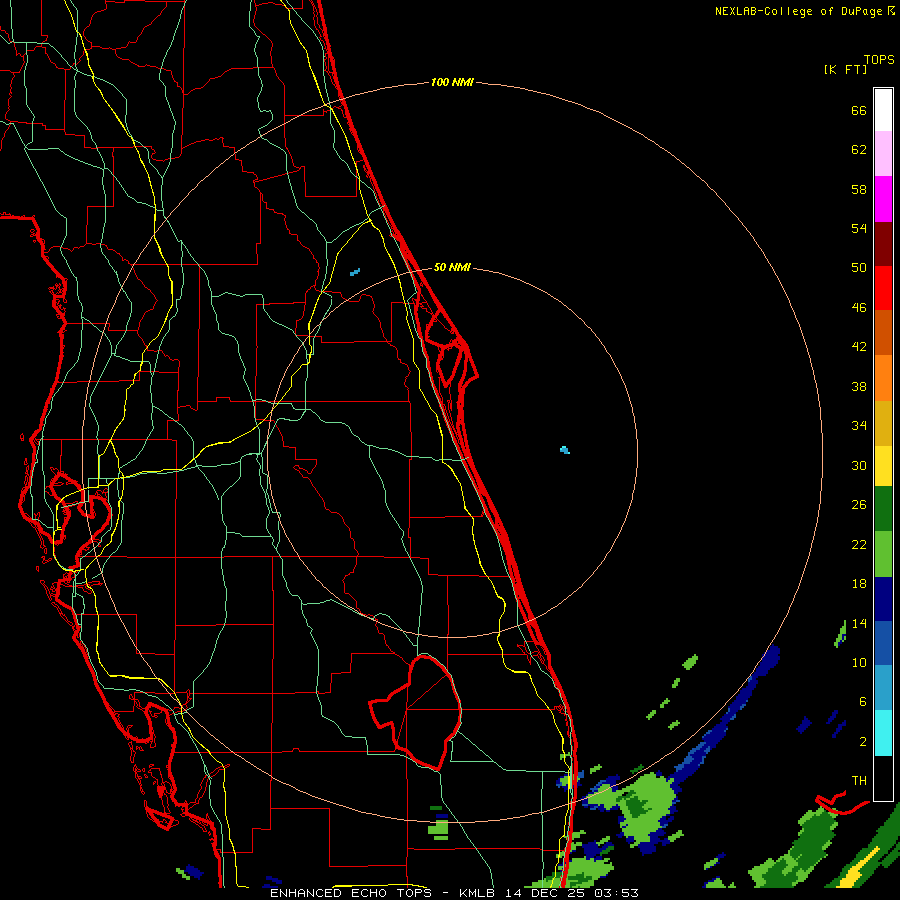Viewport: 900px width, 900px height.
Task: Click the magenta legend swatch
Action: click(883, 199)
